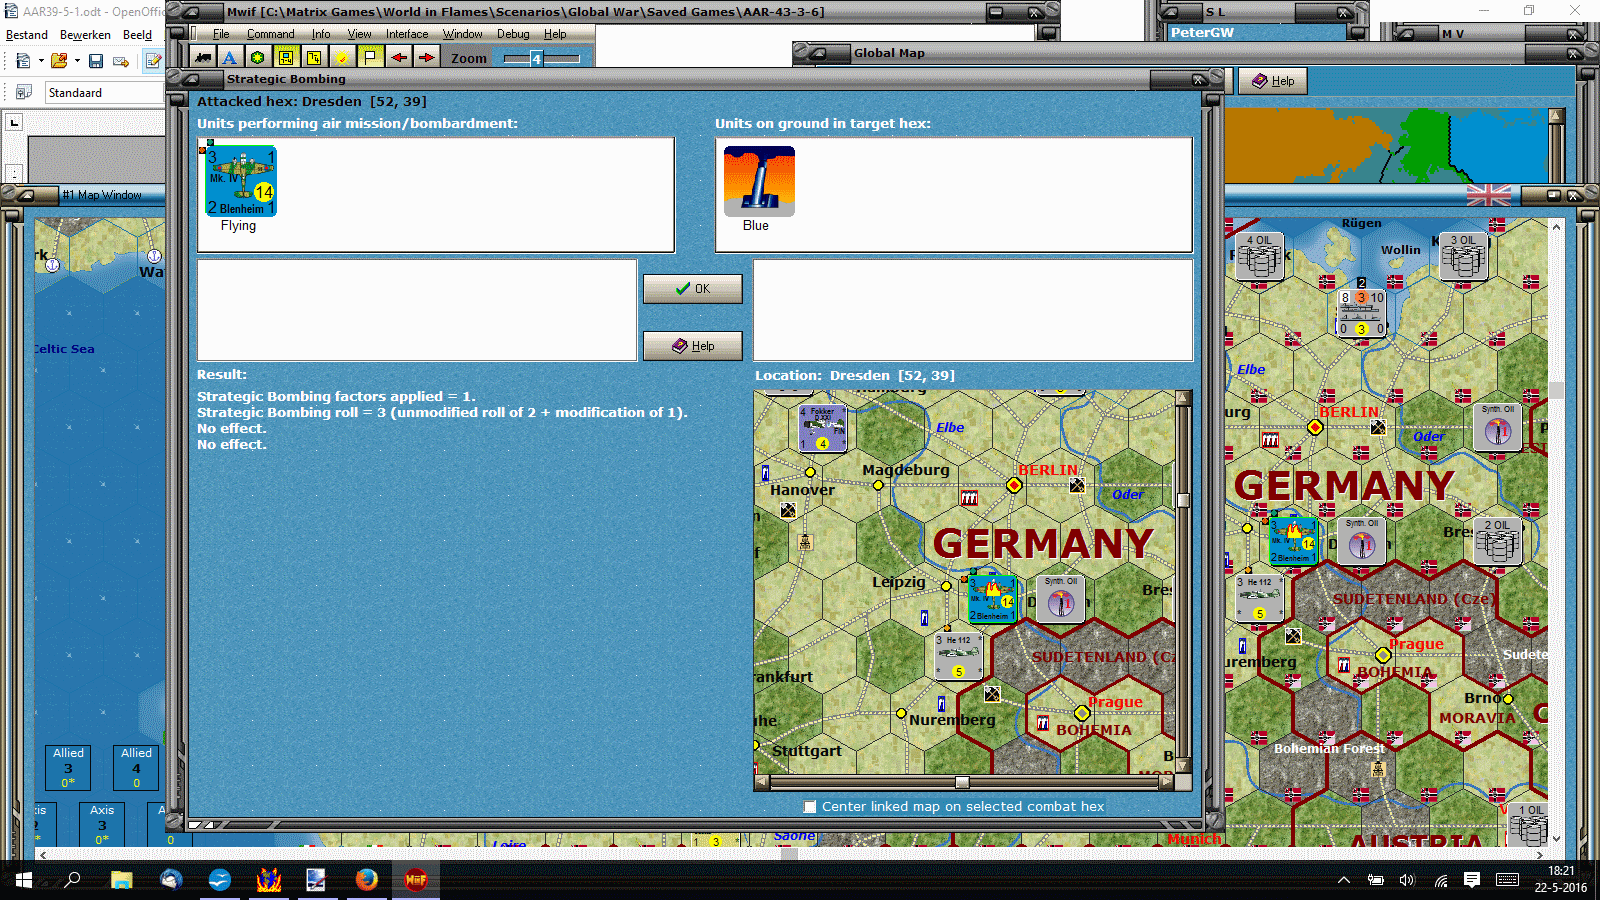The width and height of the screenshot is (1600, 900).
Task: Open the Info menu
Action: point(321,34)
